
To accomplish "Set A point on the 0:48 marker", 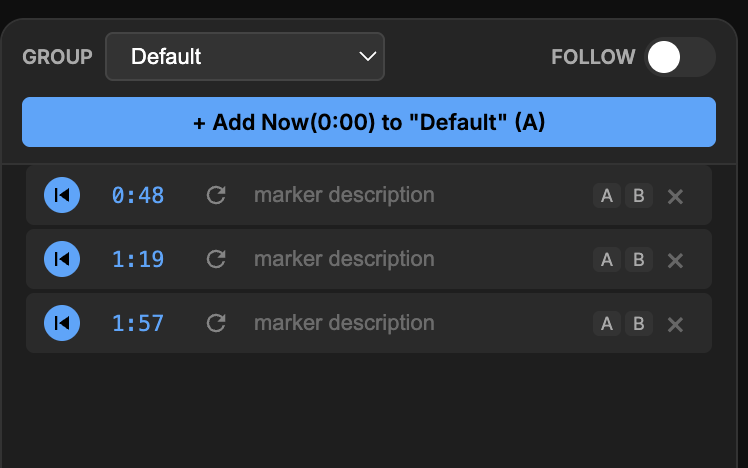I will coord(606,195).
